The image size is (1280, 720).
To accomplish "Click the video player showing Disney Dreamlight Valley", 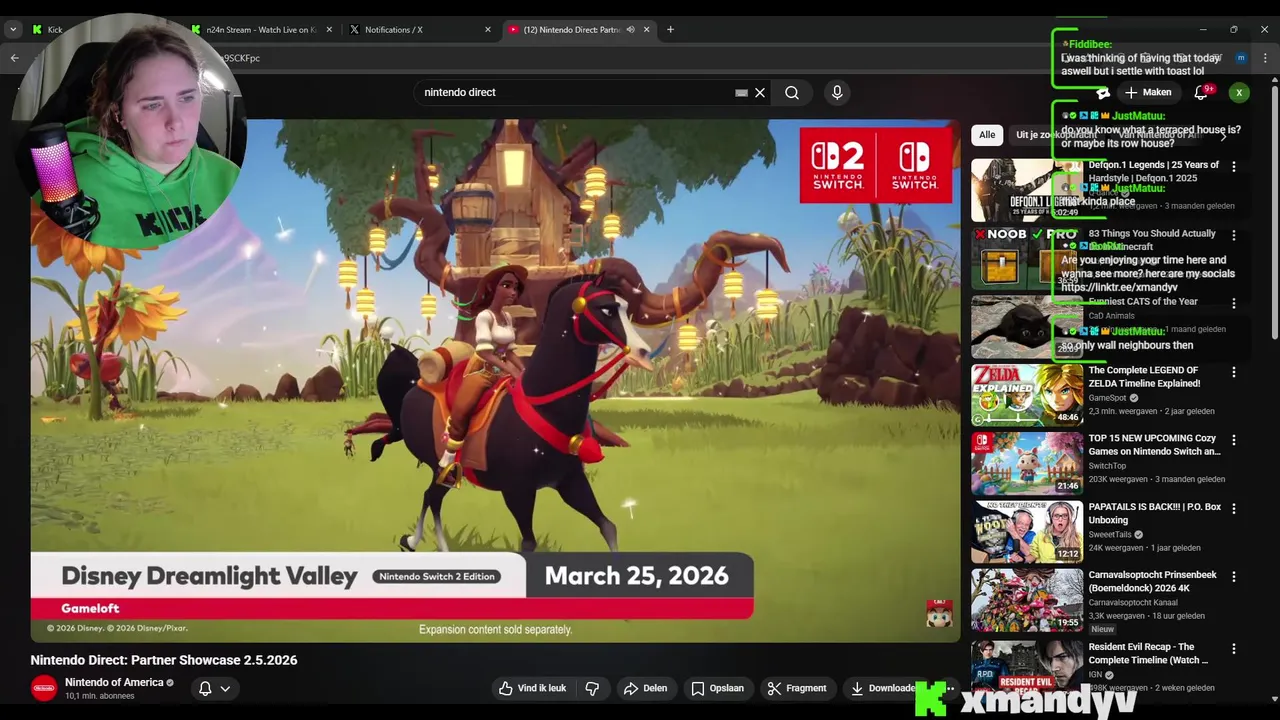I will pyautogui.click(x=495, y=380).
